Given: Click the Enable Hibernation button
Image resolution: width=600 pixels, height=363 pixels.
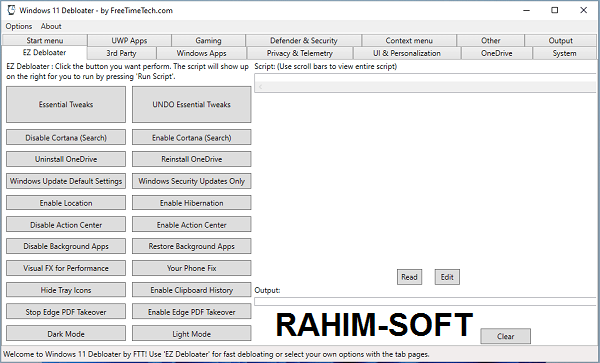Looking at the screenshot, I should (x=192, y=203).
